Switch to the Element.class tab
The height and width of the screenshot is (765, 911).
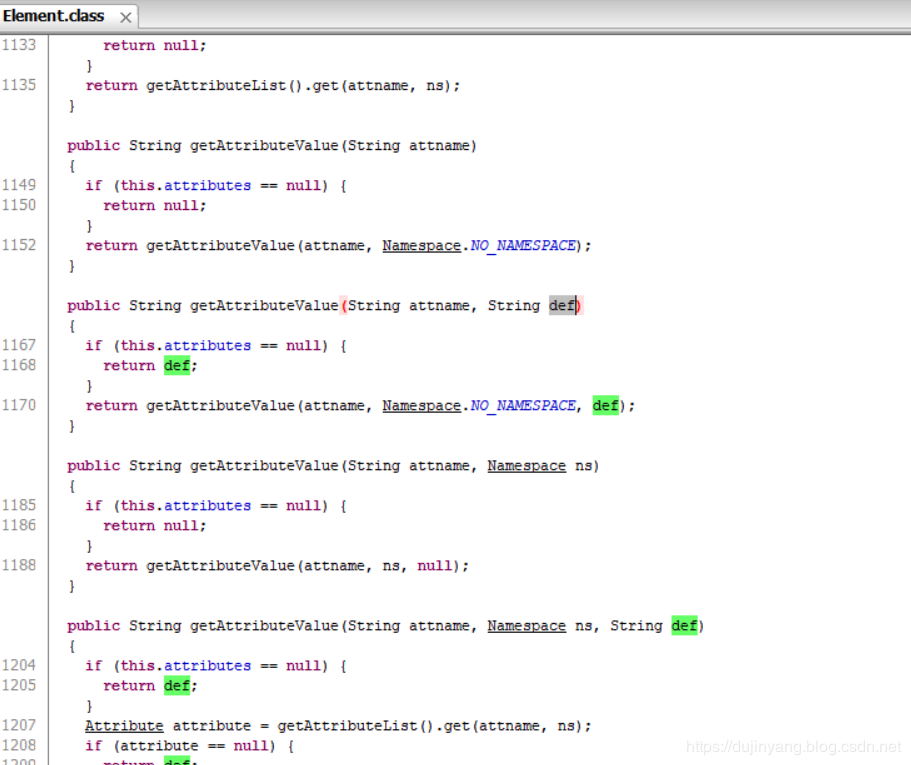54,16
